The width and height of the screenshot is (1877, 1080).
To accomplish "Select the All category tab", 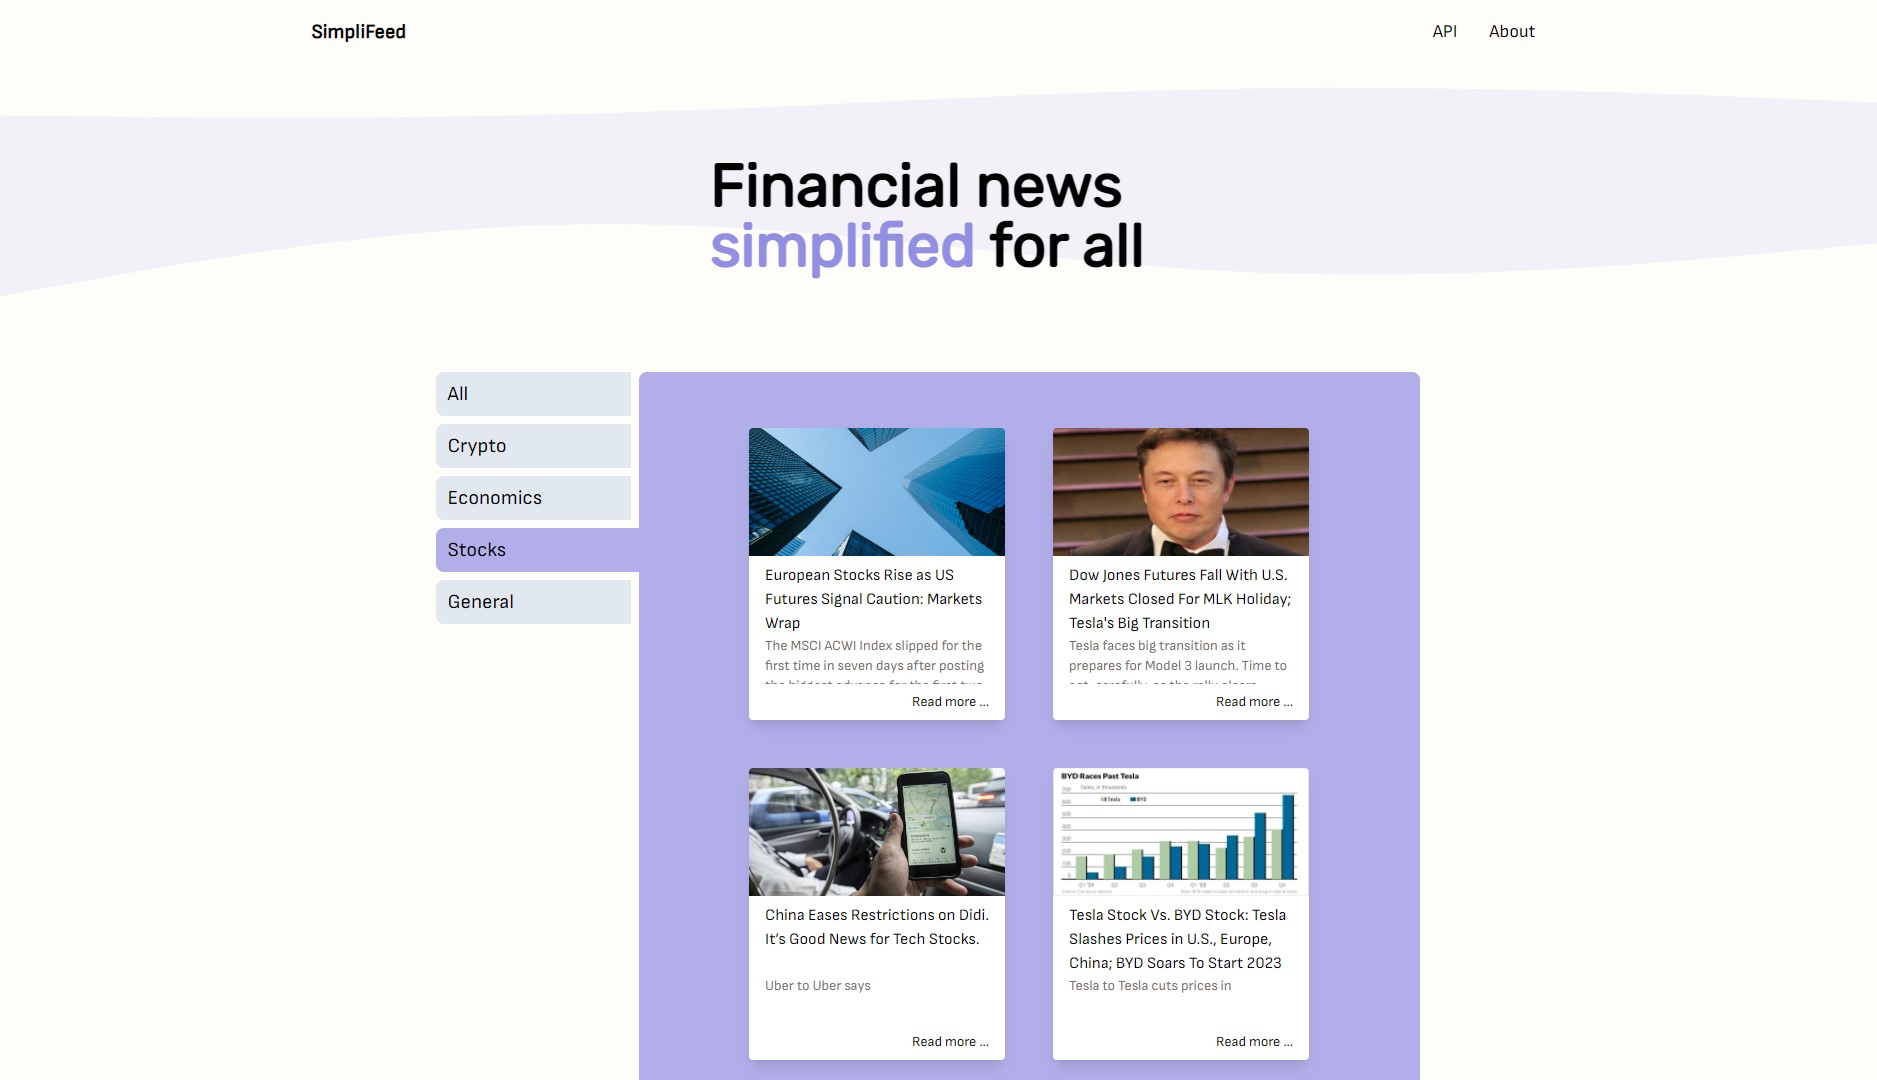I will pos(533,394).
